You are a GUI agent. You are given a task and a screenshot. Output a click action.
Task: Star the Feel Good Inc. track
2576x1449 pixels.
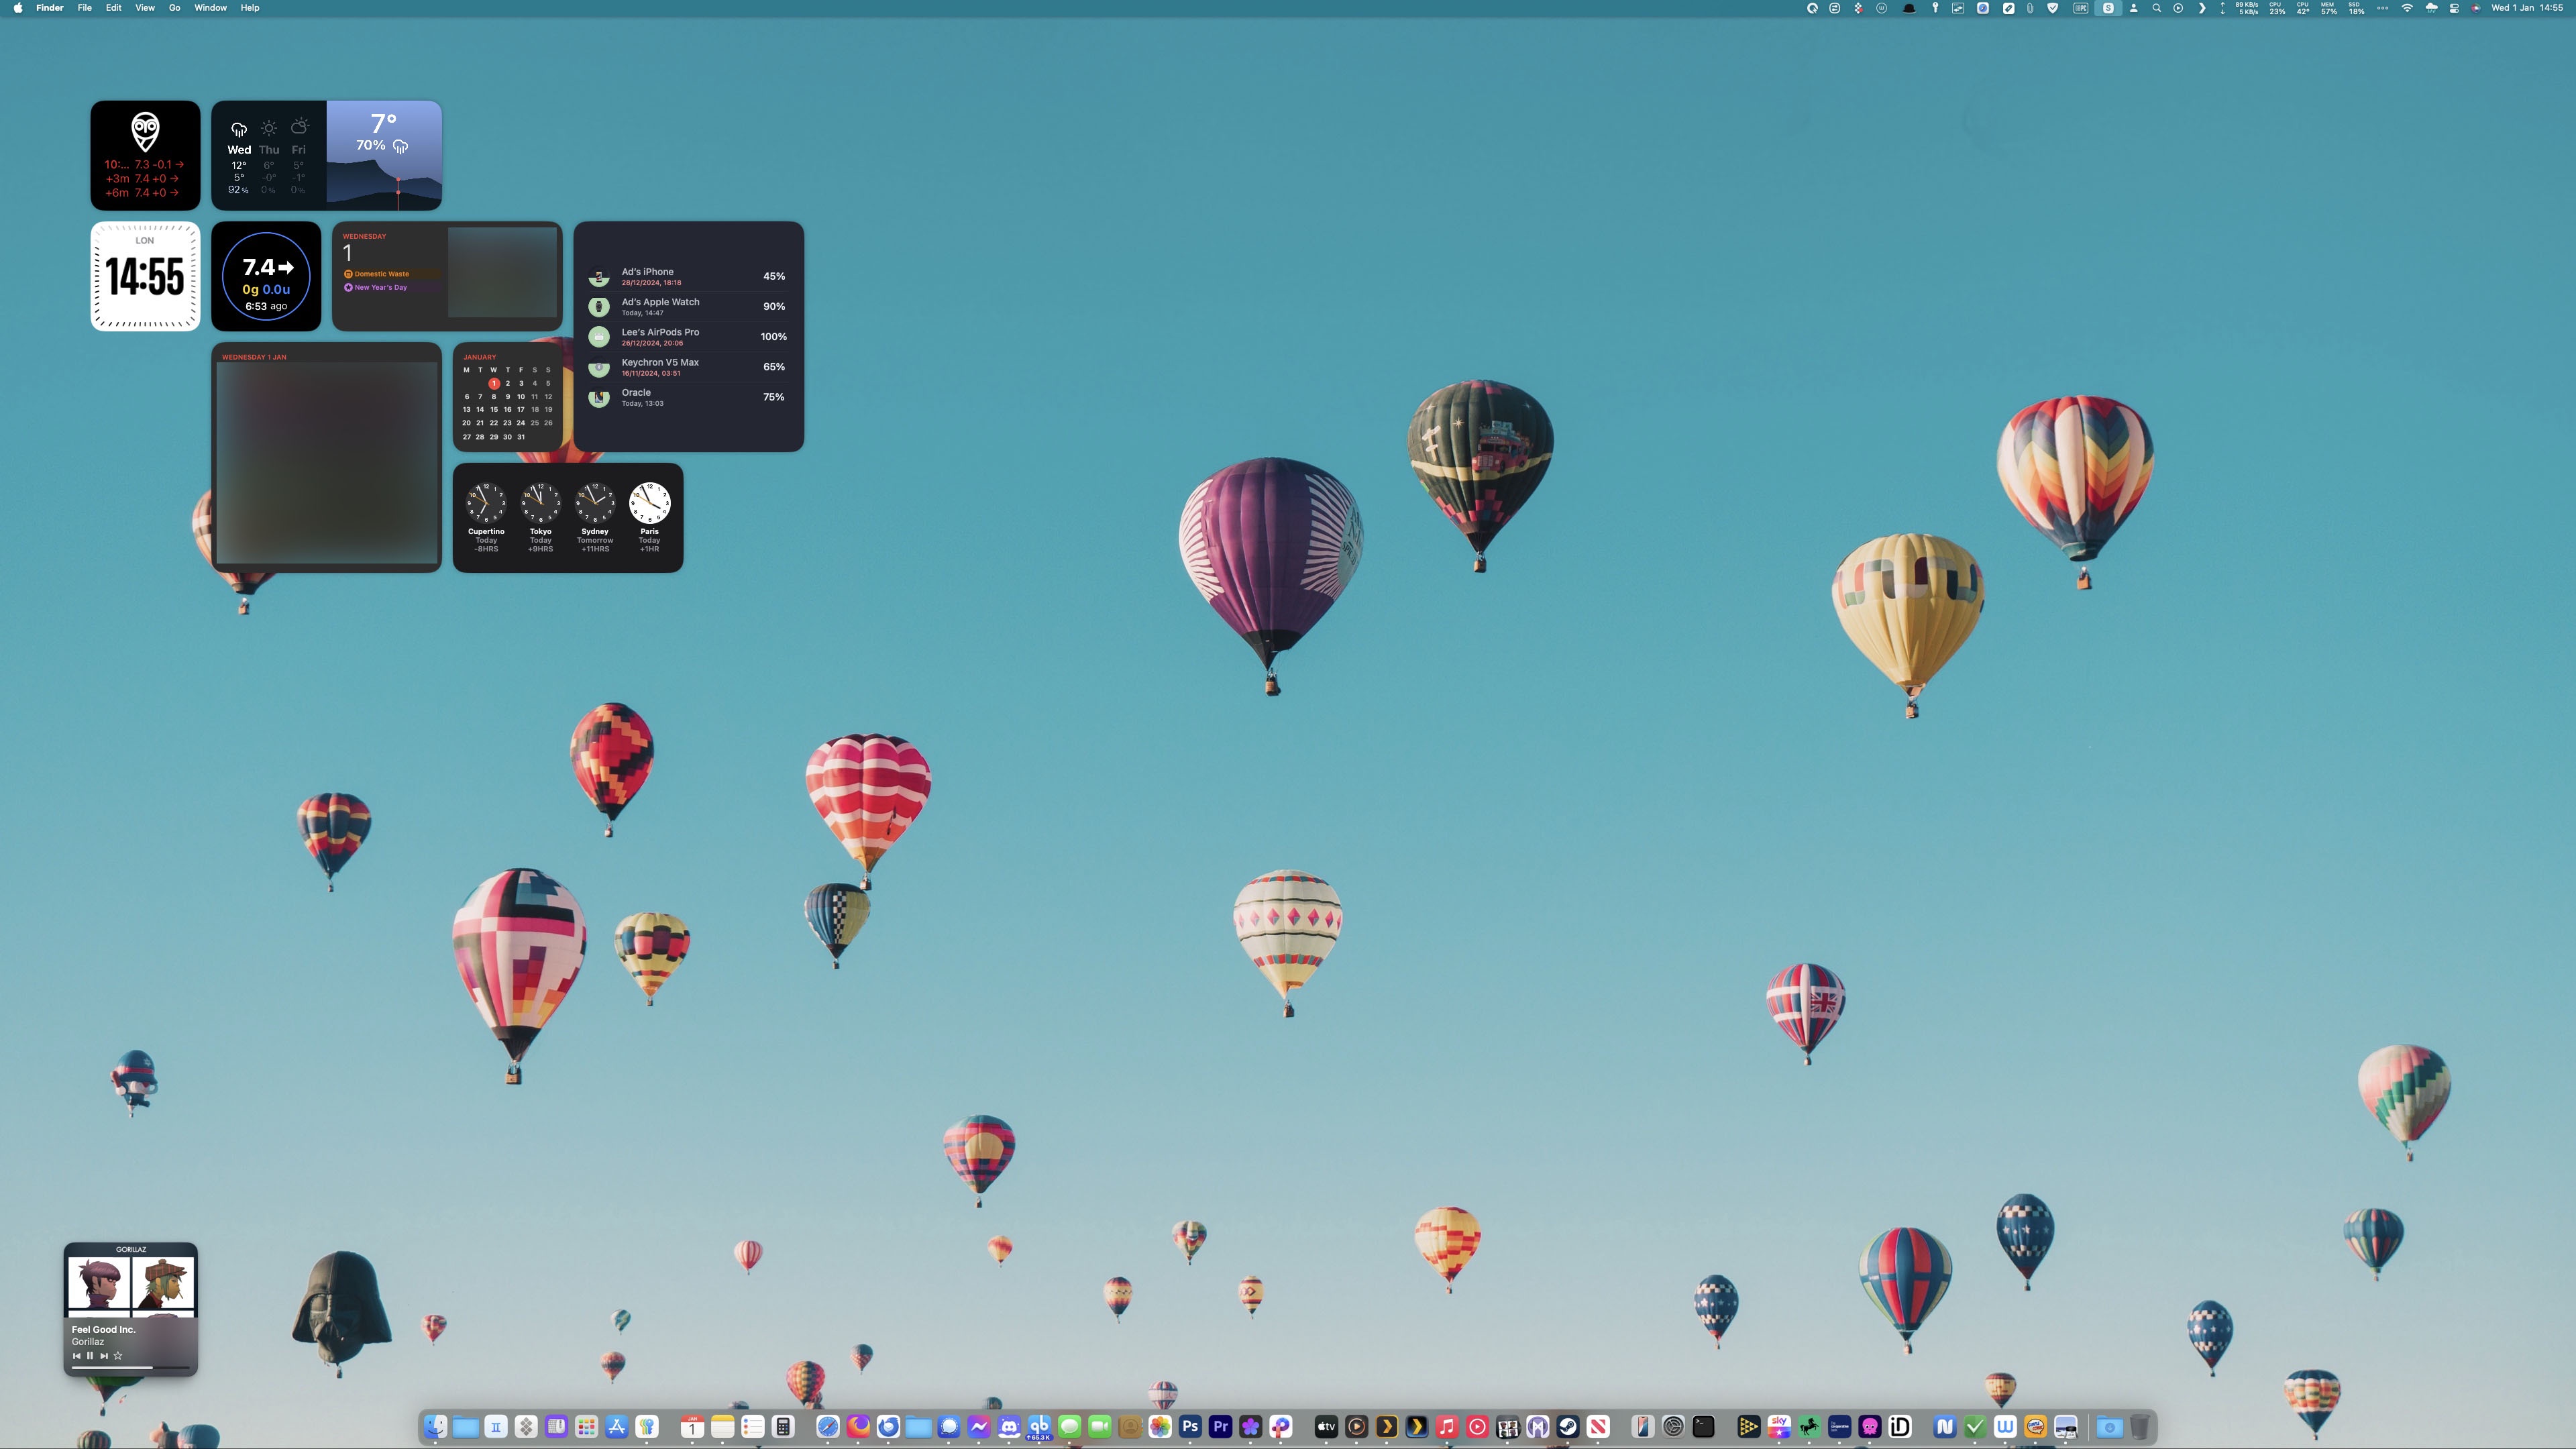pyautogui.click(x=118, y=1356)
